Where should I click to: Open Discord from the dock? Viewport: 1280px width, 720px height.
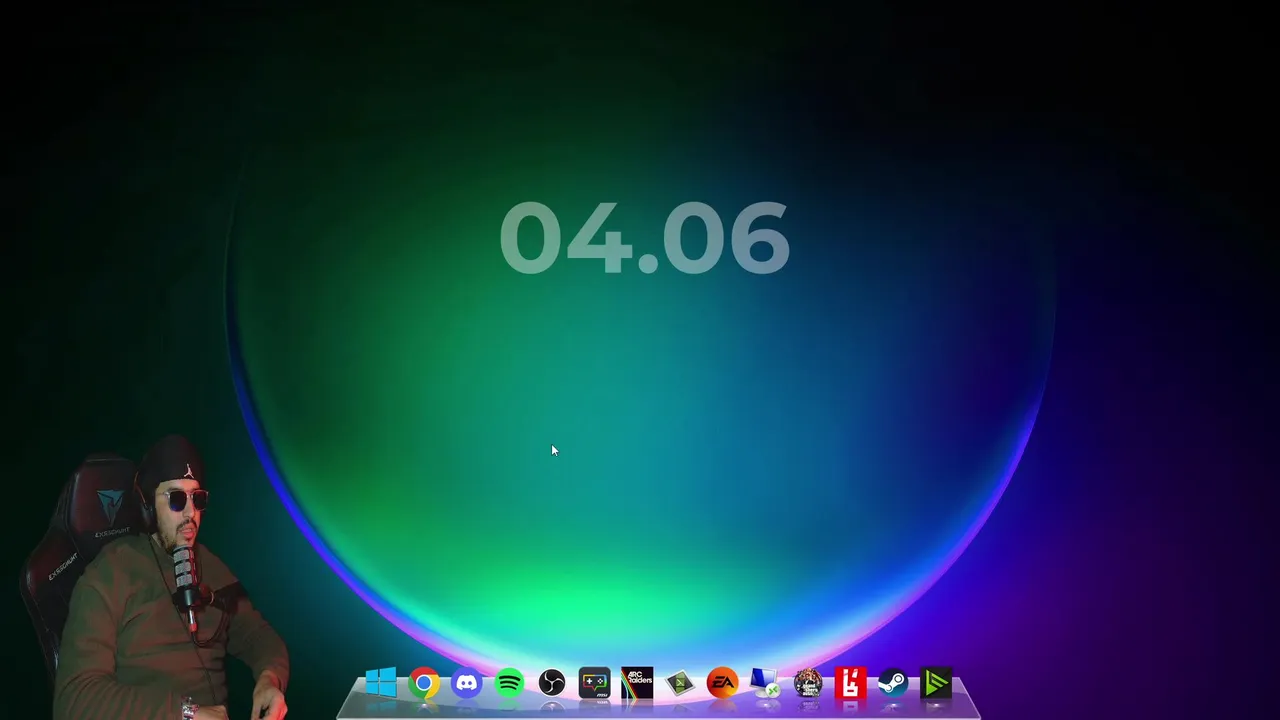(467, 684)
